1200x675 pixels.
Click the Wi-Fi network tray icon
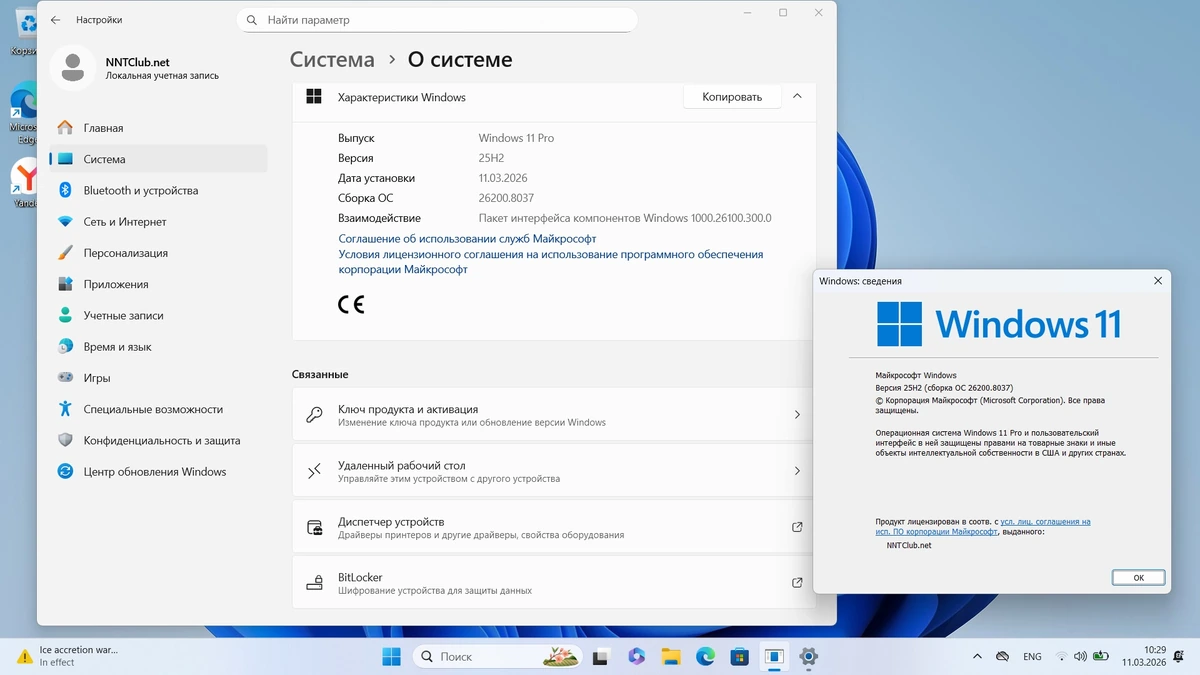[x=1061, y=657]
